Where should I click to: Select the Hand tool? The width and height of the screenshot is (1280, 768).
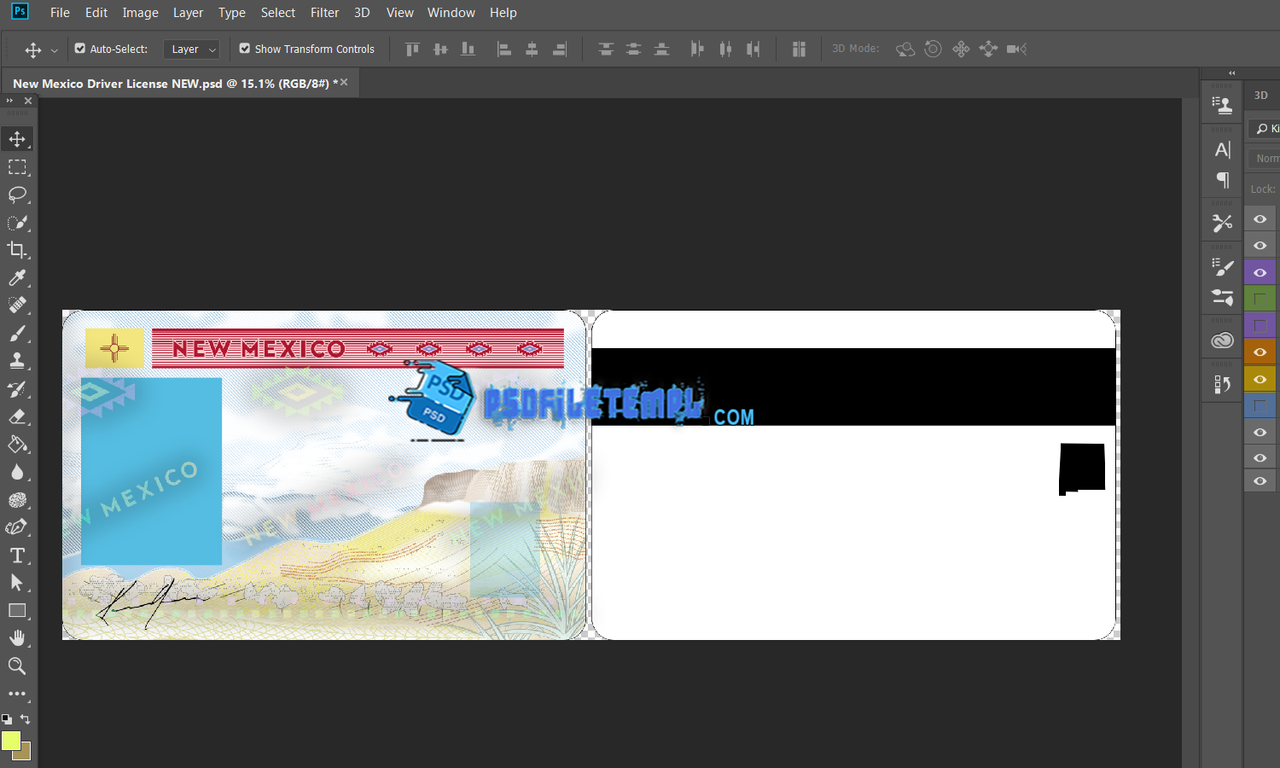click(17, 638)
